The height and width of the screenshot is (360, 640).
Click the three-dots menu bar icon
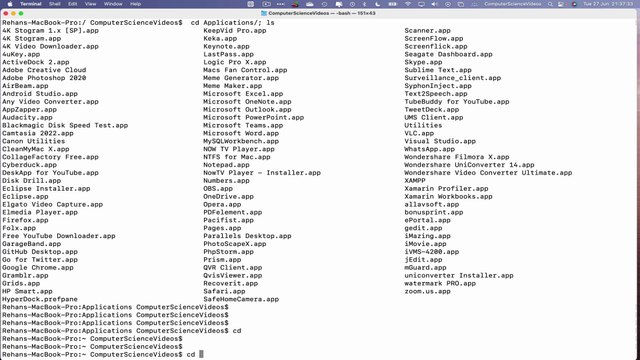tap(281, 4)
